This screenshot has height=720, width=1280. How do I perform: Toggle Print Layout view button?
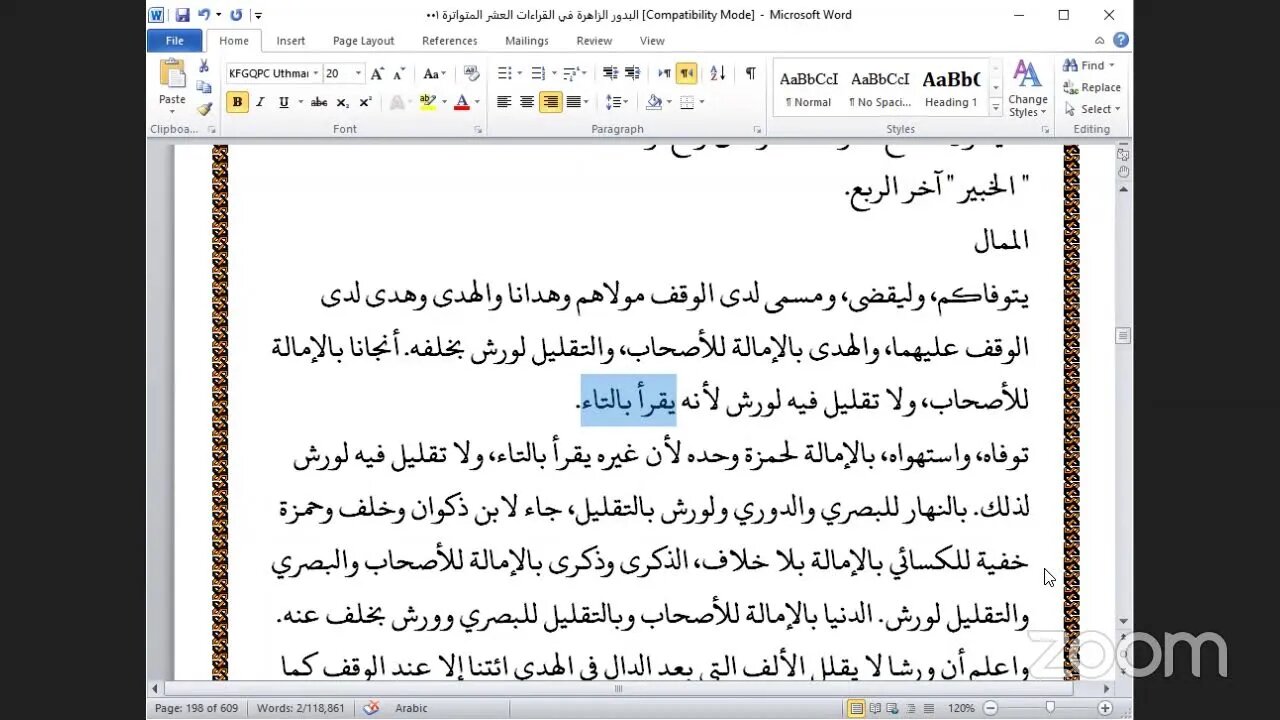click(x=857, y=708)
